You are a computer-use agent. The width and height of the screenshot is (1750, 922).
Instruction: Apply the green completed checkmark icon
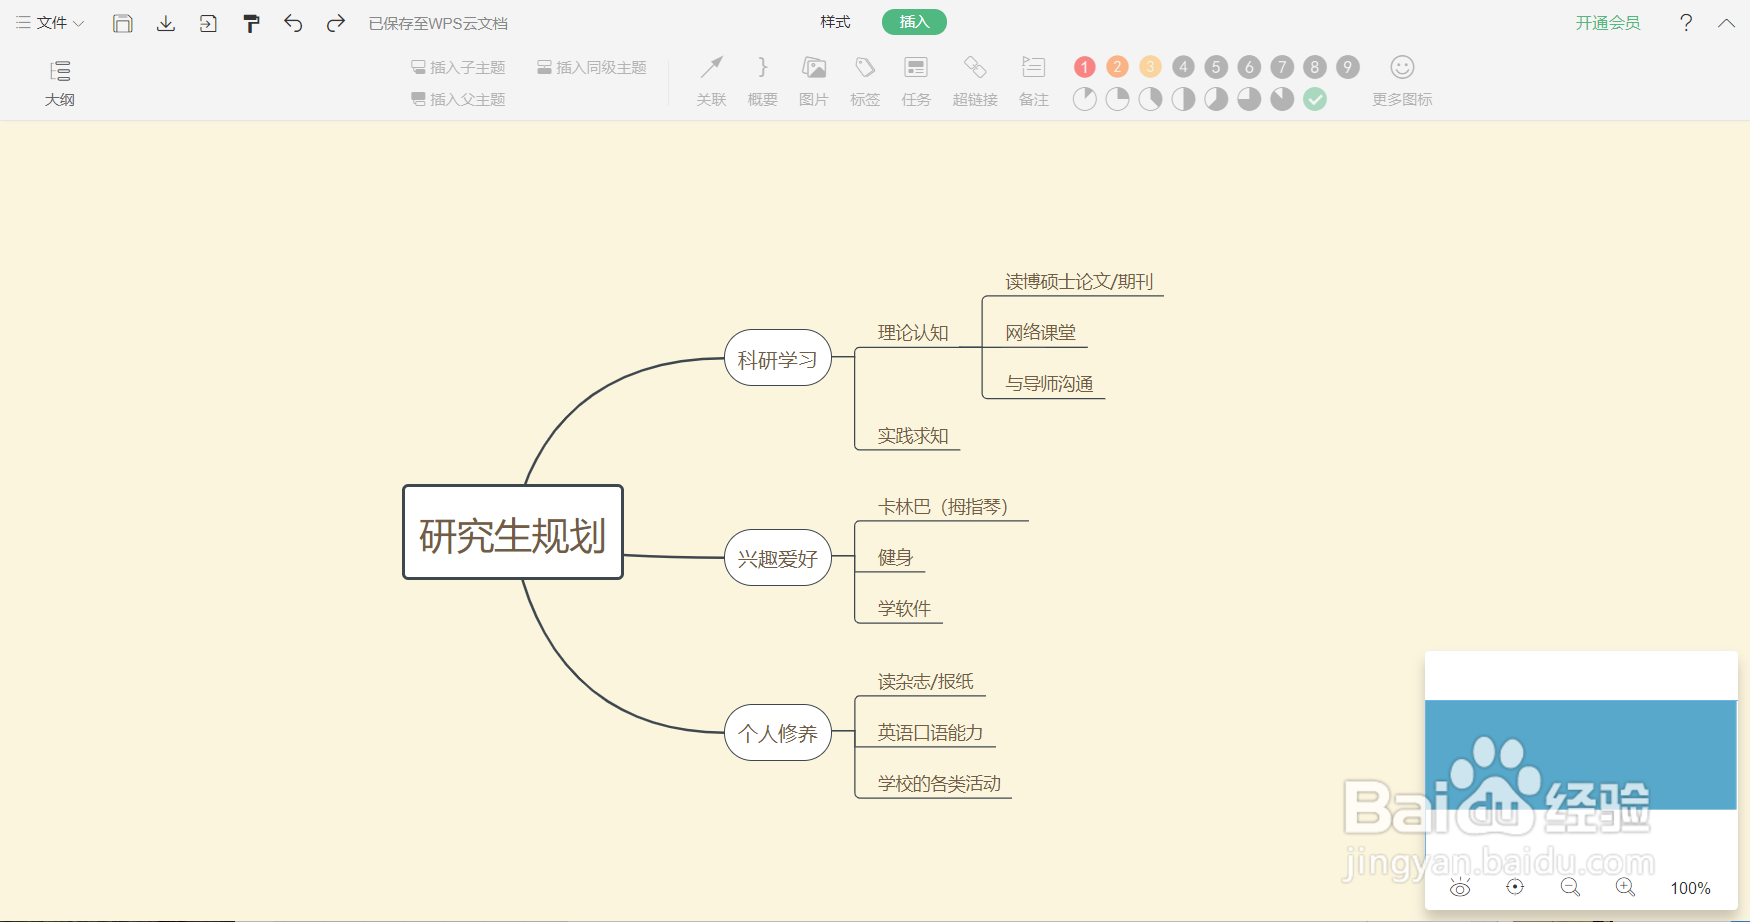tap(1315, 99)
